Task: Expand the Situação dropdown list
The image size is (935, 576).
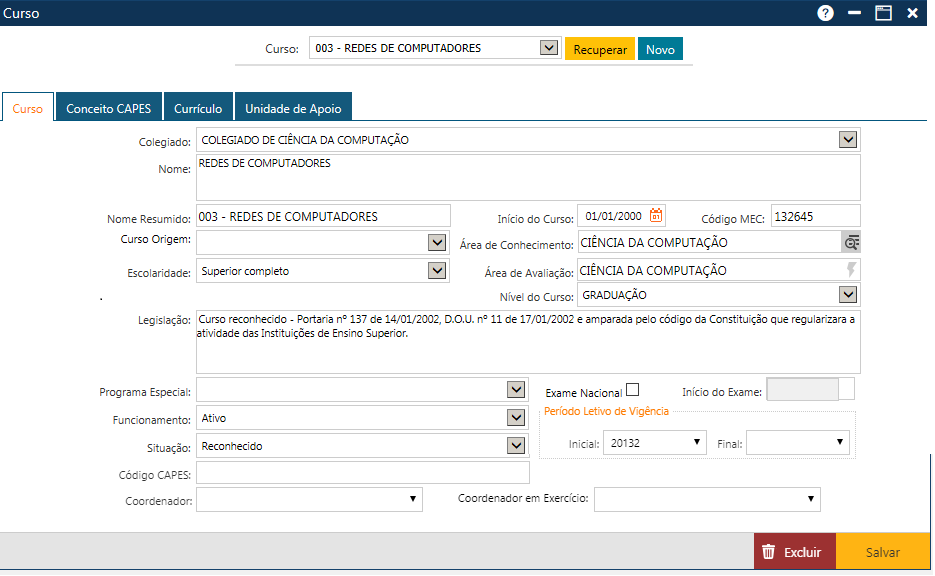Action: [x=516, y=446]
